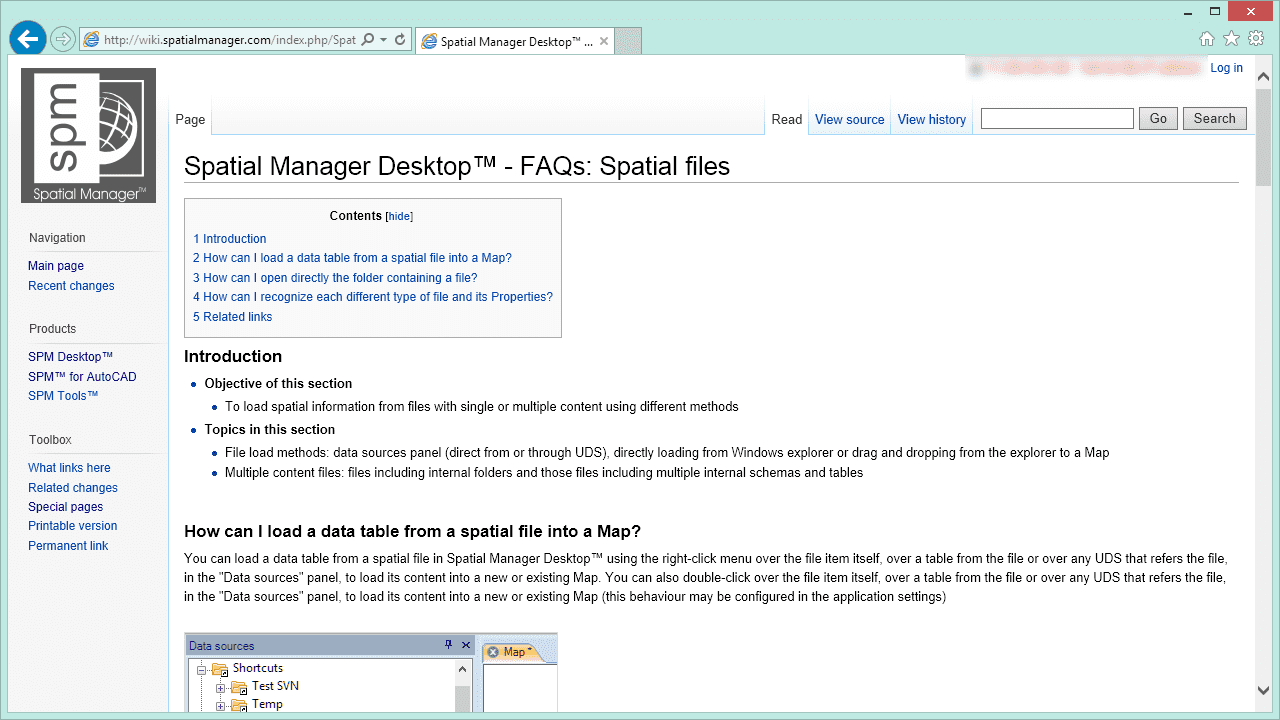This screenshot has width=1280, height=720.
Task: Click the 'Objective of this section' text
Action: pos(278,384)
